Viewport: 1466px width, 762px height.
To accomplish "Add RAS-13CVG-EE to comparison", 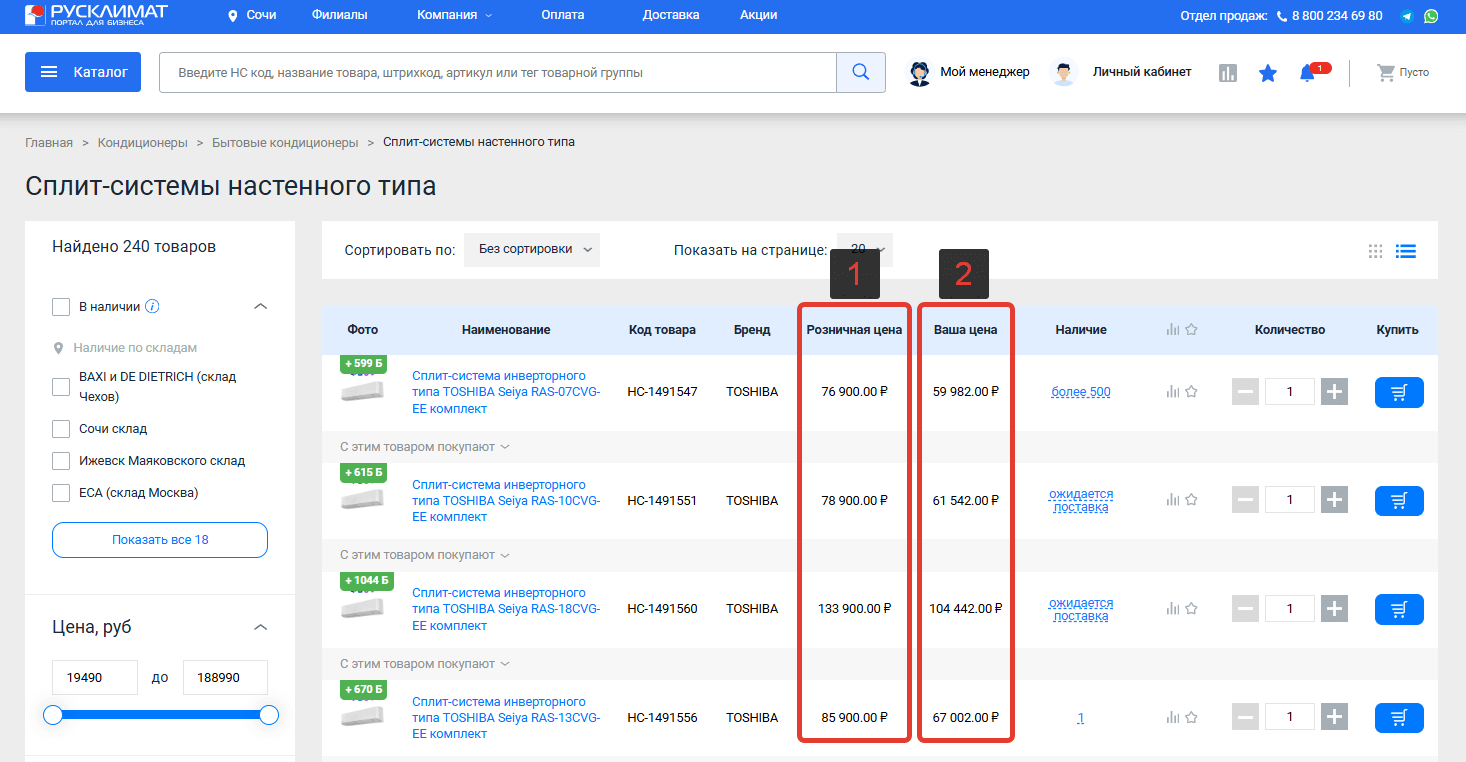I will (1173, 717).
